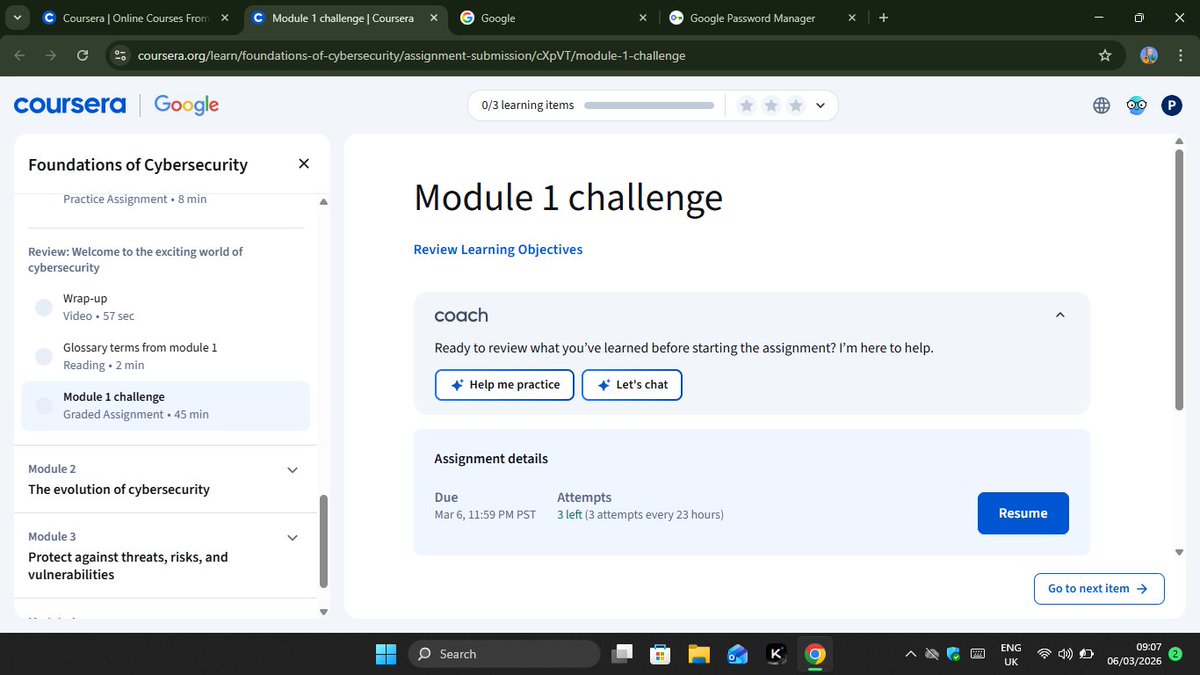Rate the course with the second star
Screen dimensions: 1200x675
[771, 105]
